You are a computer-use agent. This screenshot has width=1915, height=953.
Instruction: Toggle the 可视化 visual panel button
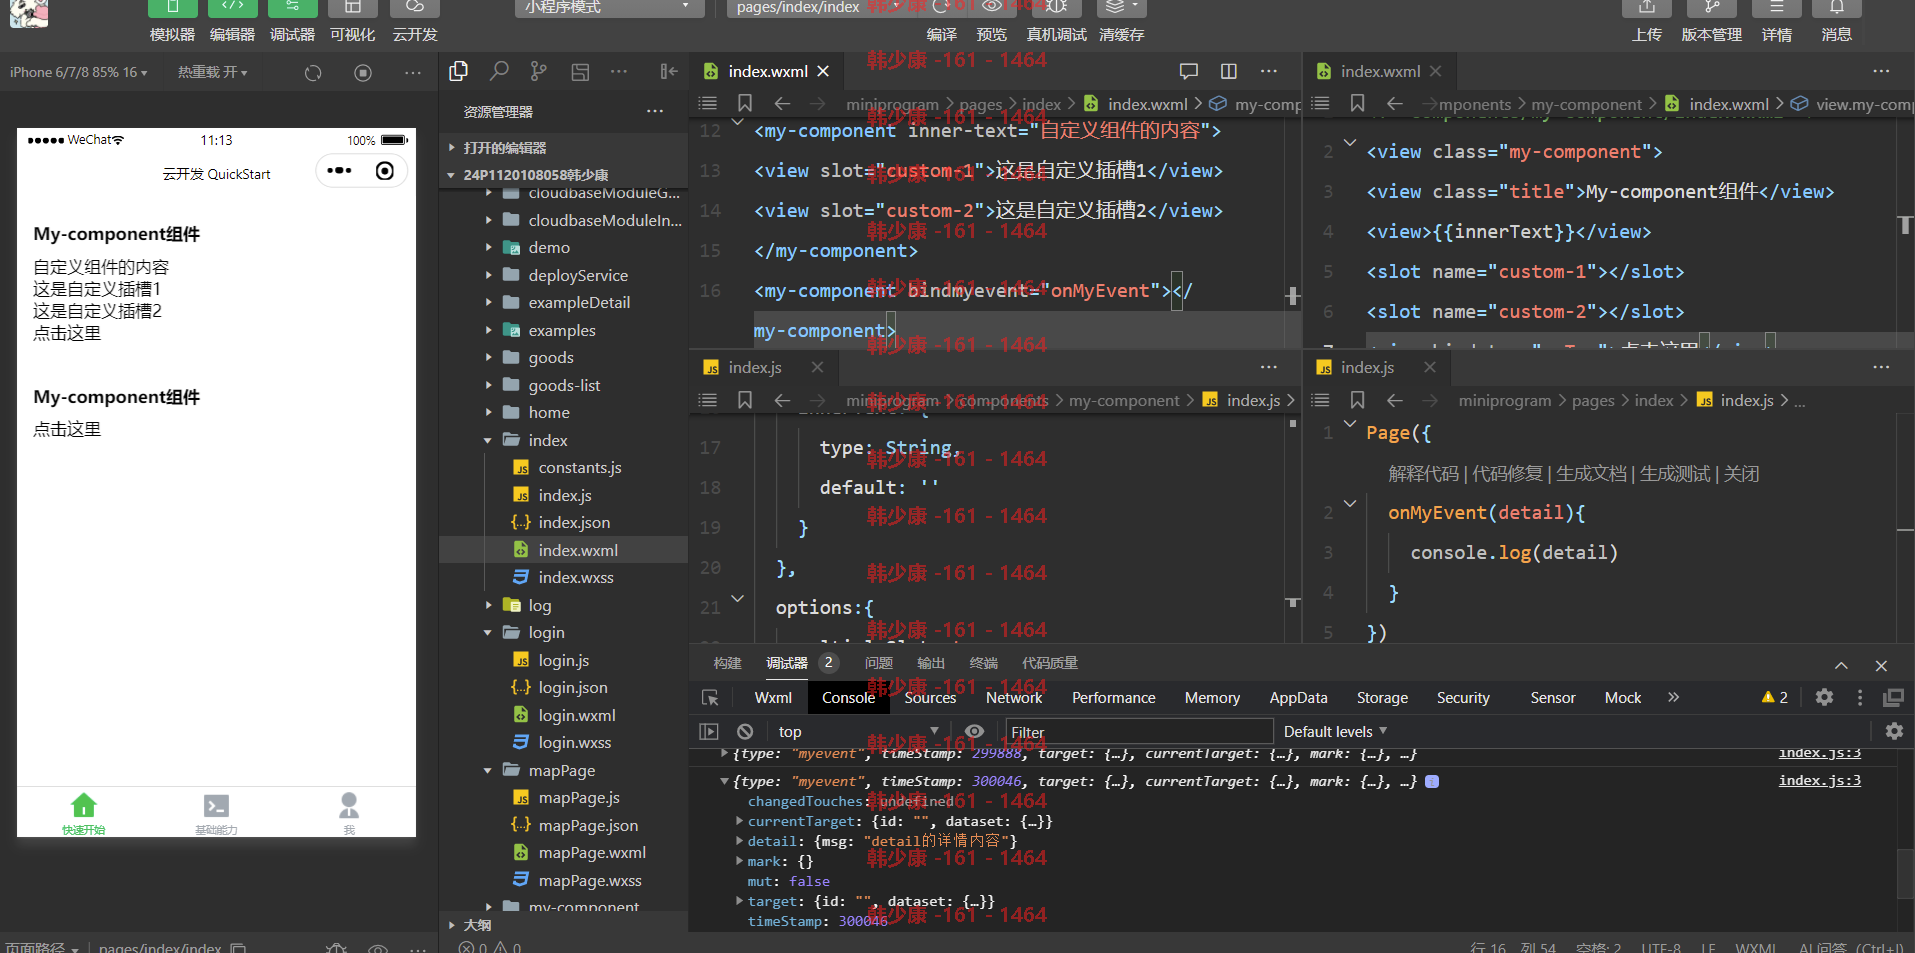click(352, 22)
